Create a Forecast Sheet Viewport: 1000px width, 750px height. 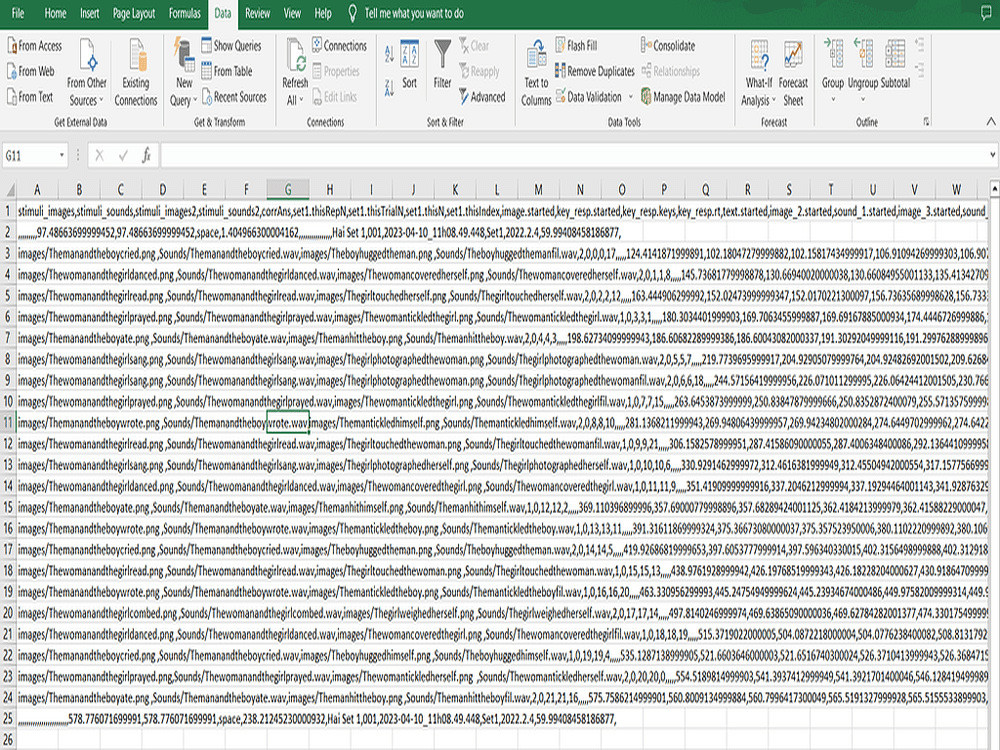pos(793,72)
